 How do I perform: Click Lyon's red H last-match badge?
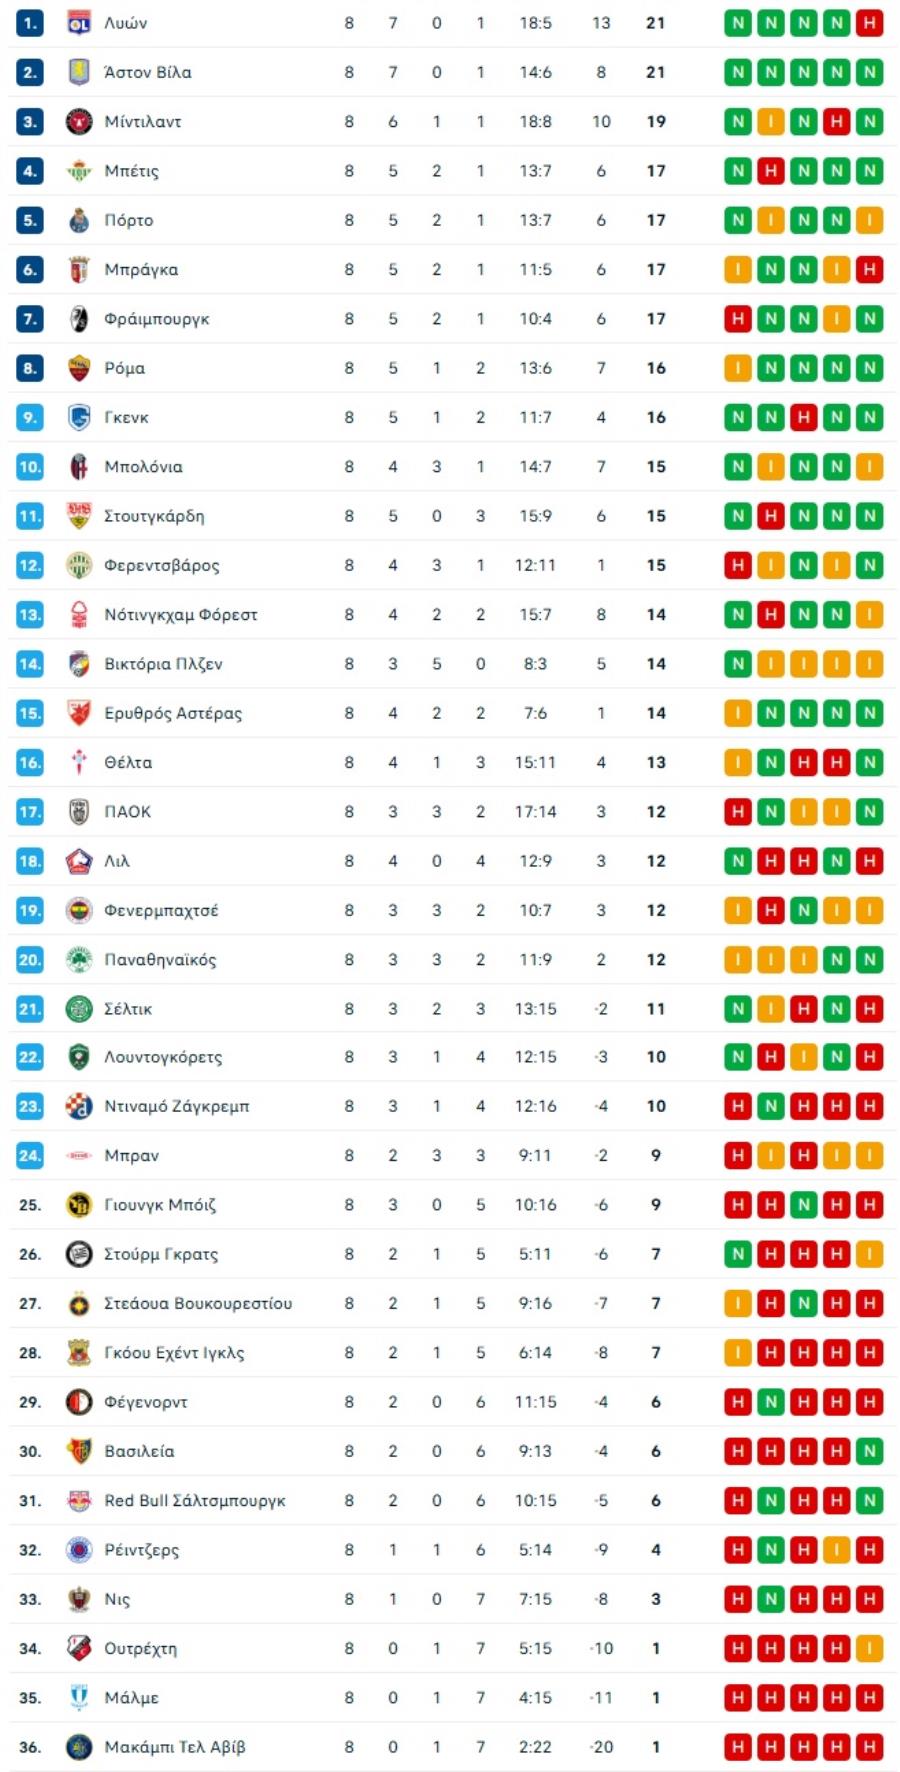(869, 23)
